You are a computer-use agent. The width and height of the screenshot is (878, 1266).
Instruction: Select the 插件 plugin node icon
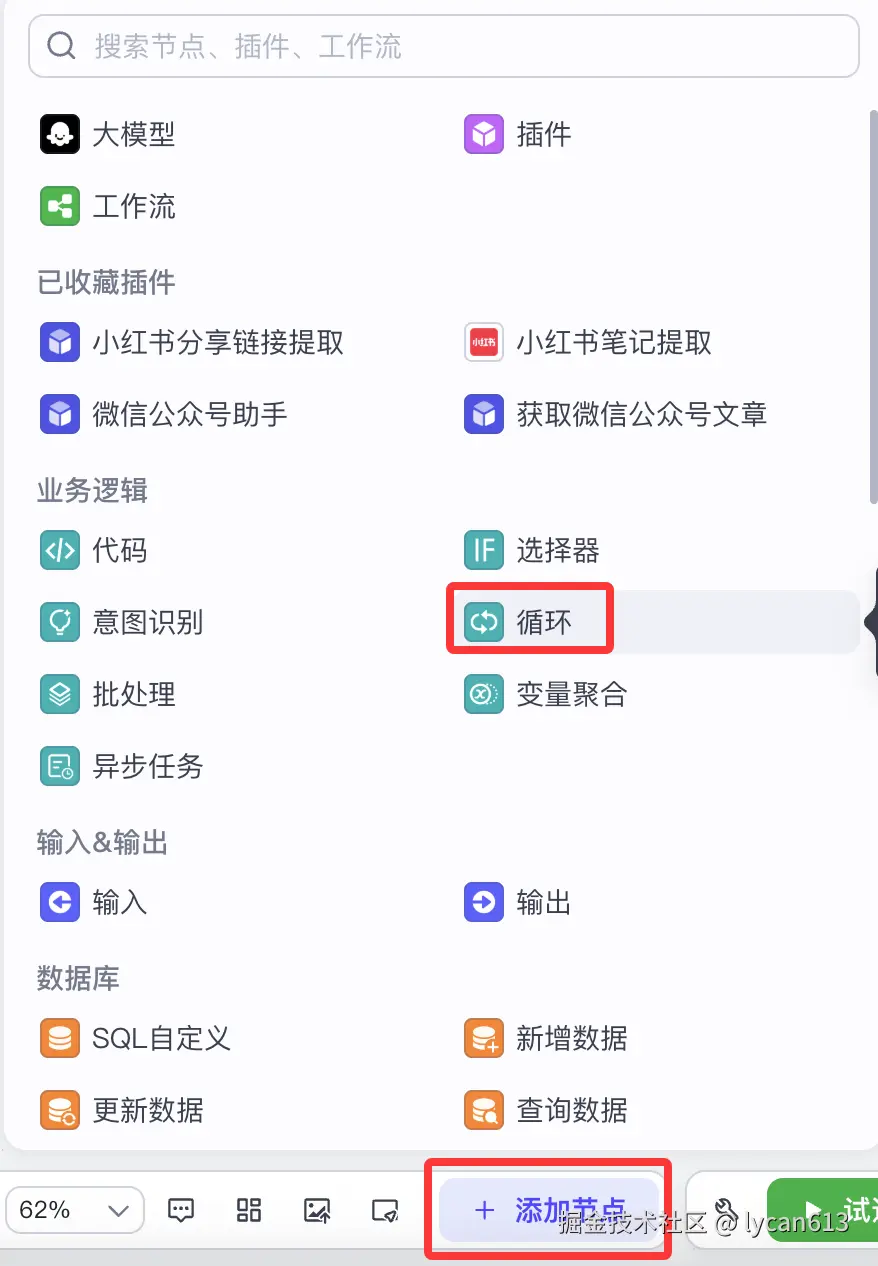[x=484, y=134]
